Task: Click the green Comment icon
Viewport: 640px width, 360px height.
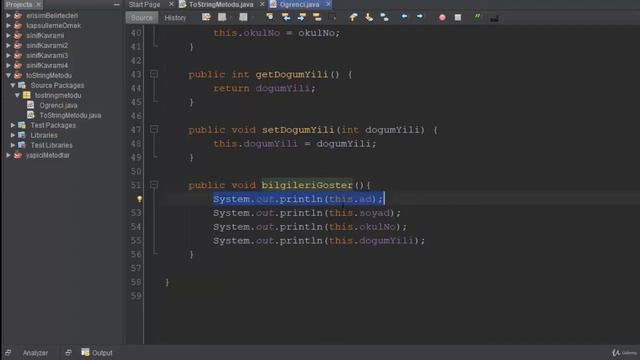Action: click(477, 17)
